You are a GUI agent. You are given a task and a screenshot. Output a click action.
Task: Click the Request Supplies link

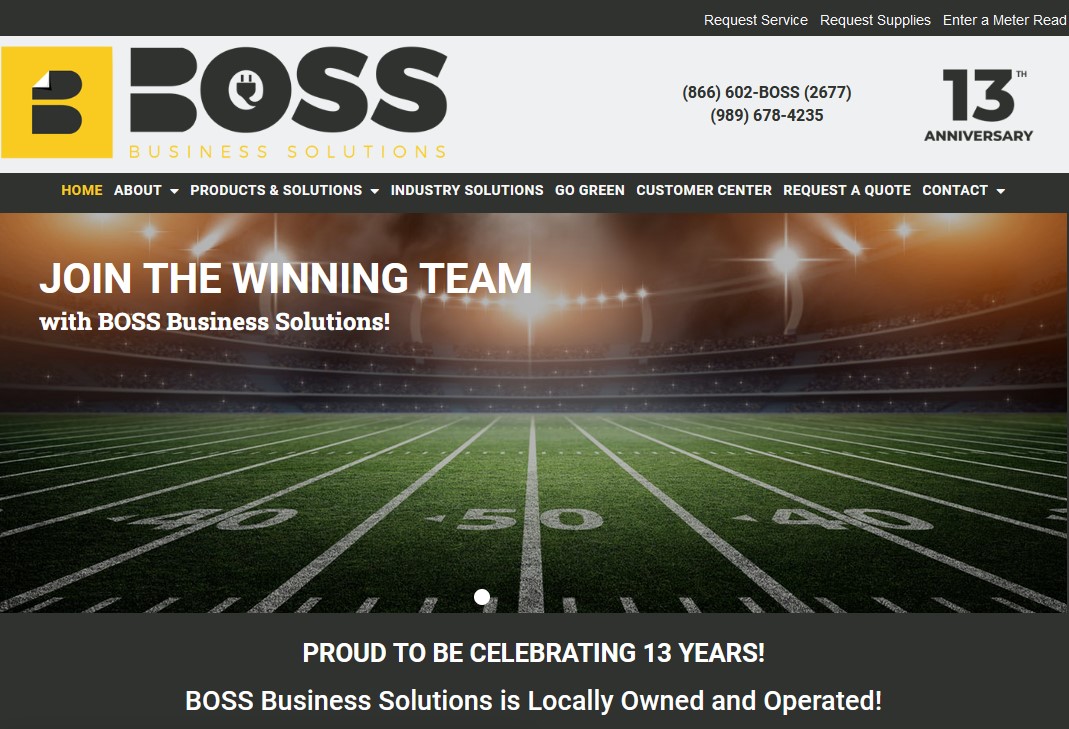tap(875, 20)
